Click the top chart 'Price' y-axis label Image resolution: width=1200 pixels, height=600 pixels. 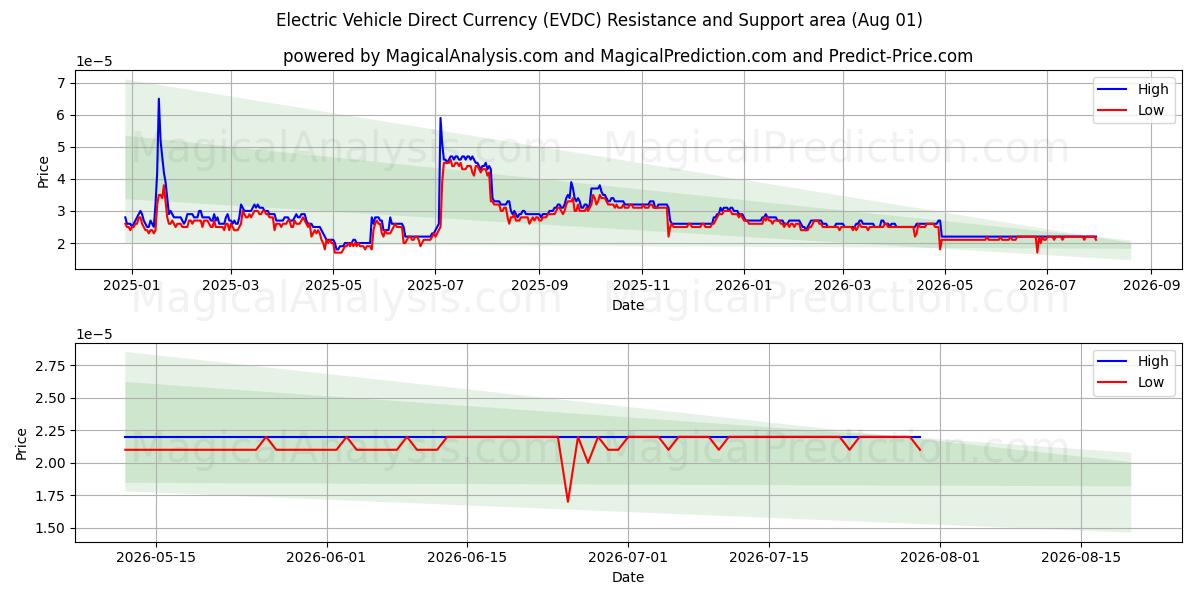[43, 172]
